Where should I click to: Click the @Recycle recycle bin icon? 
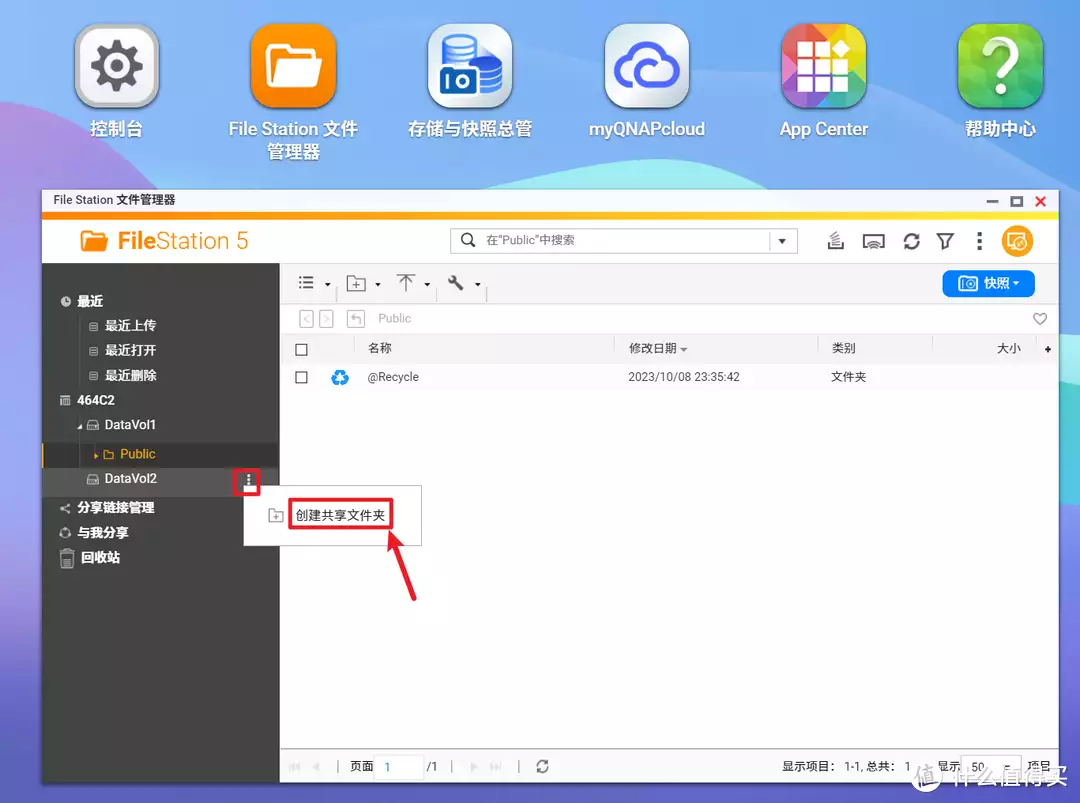pyautogui.click(x=340, y=377)
